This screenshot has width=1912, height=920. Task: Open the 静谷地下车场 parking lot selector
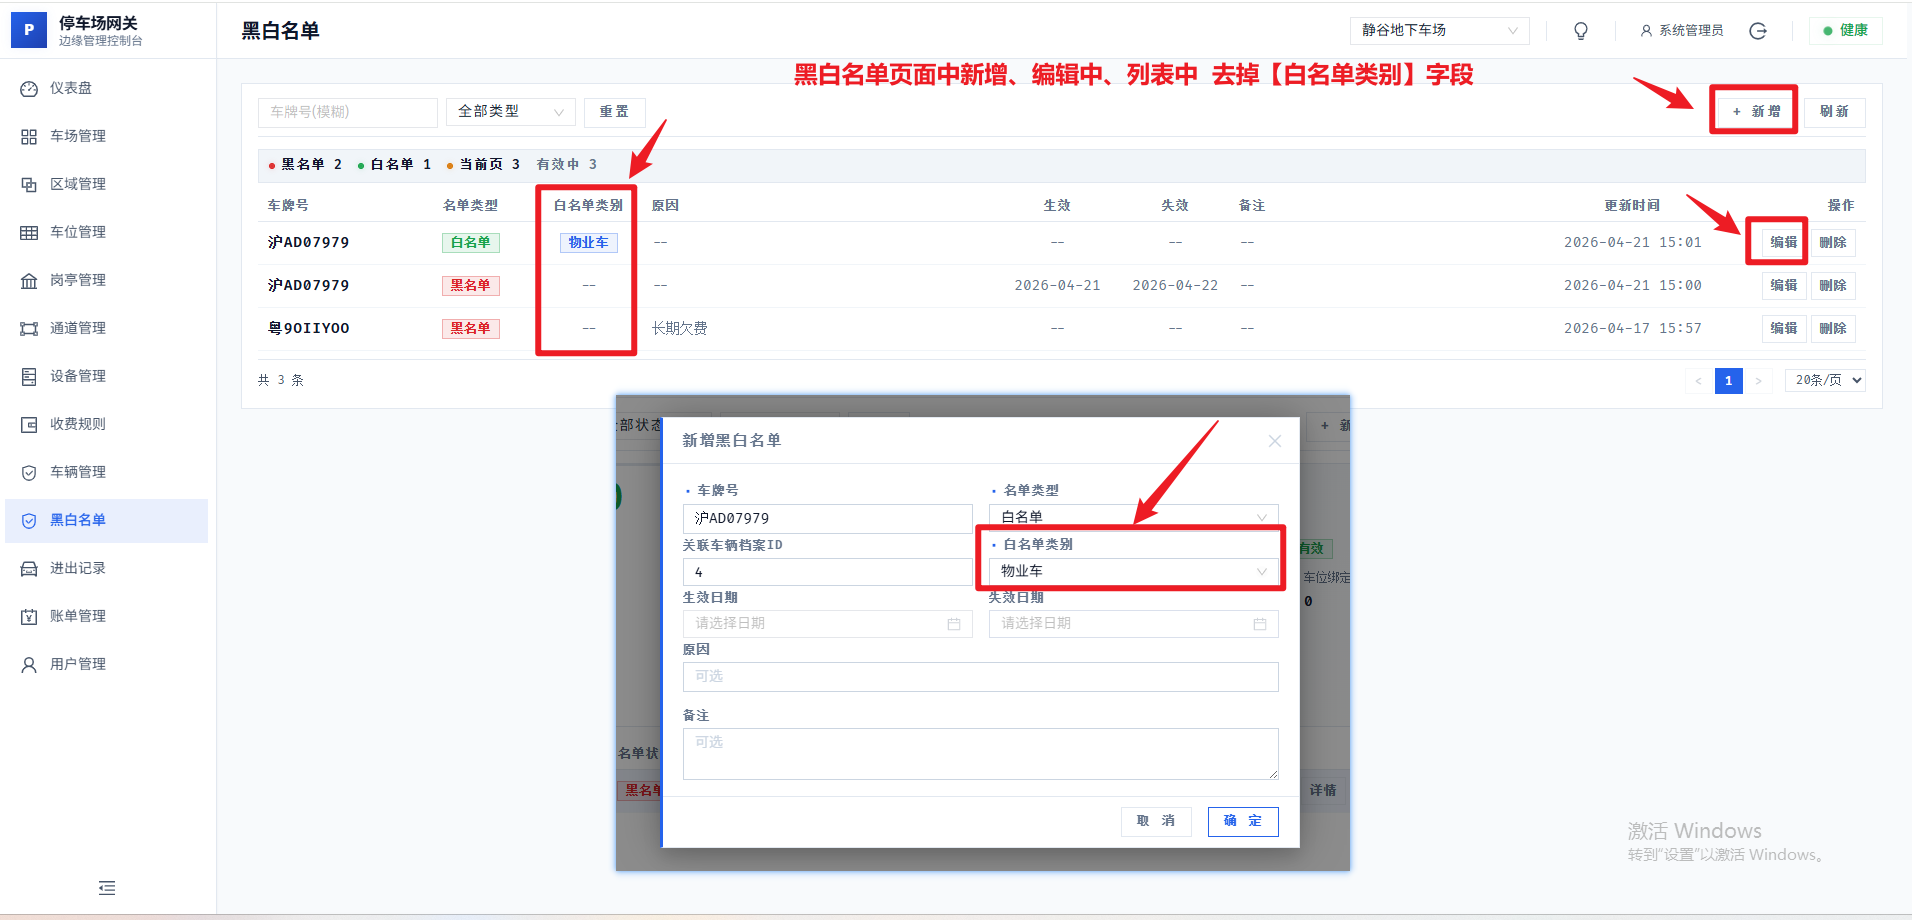(x=1439, y=30)
